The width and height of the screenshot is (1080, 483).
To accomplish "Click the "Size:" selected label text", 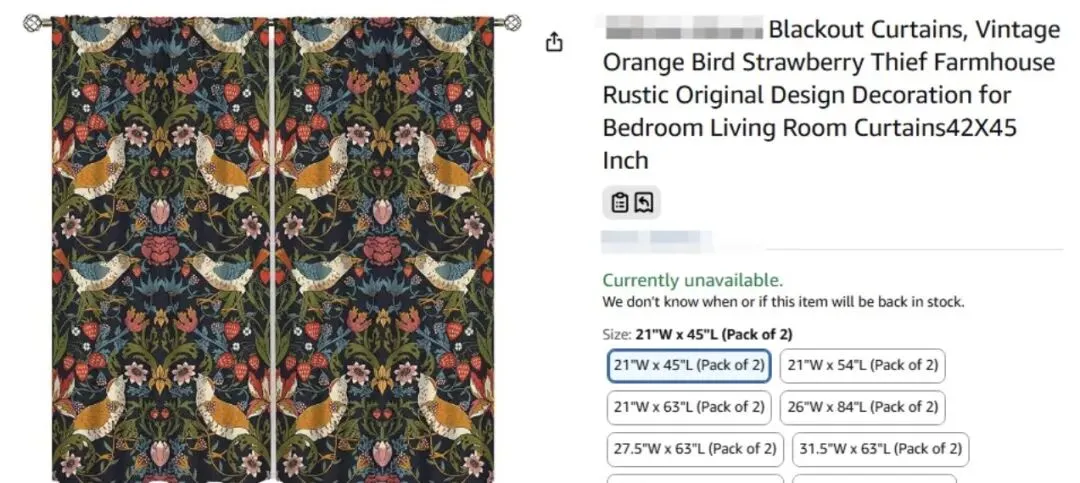I will [x=698, y=334].
